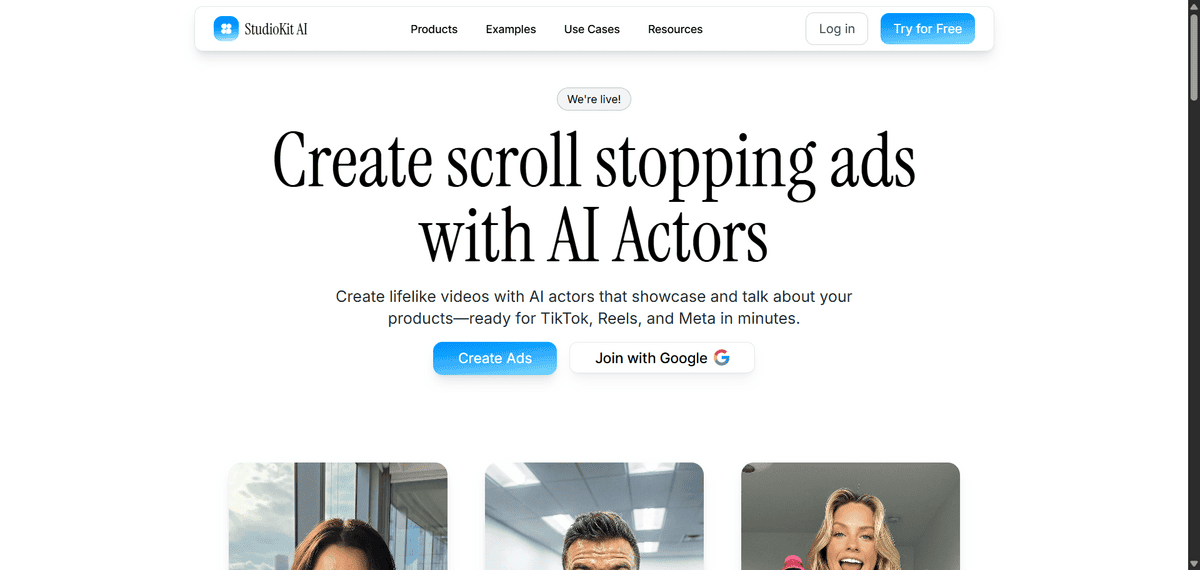
Task: Click the Try for Free button
Action: [x=928, y=29]
